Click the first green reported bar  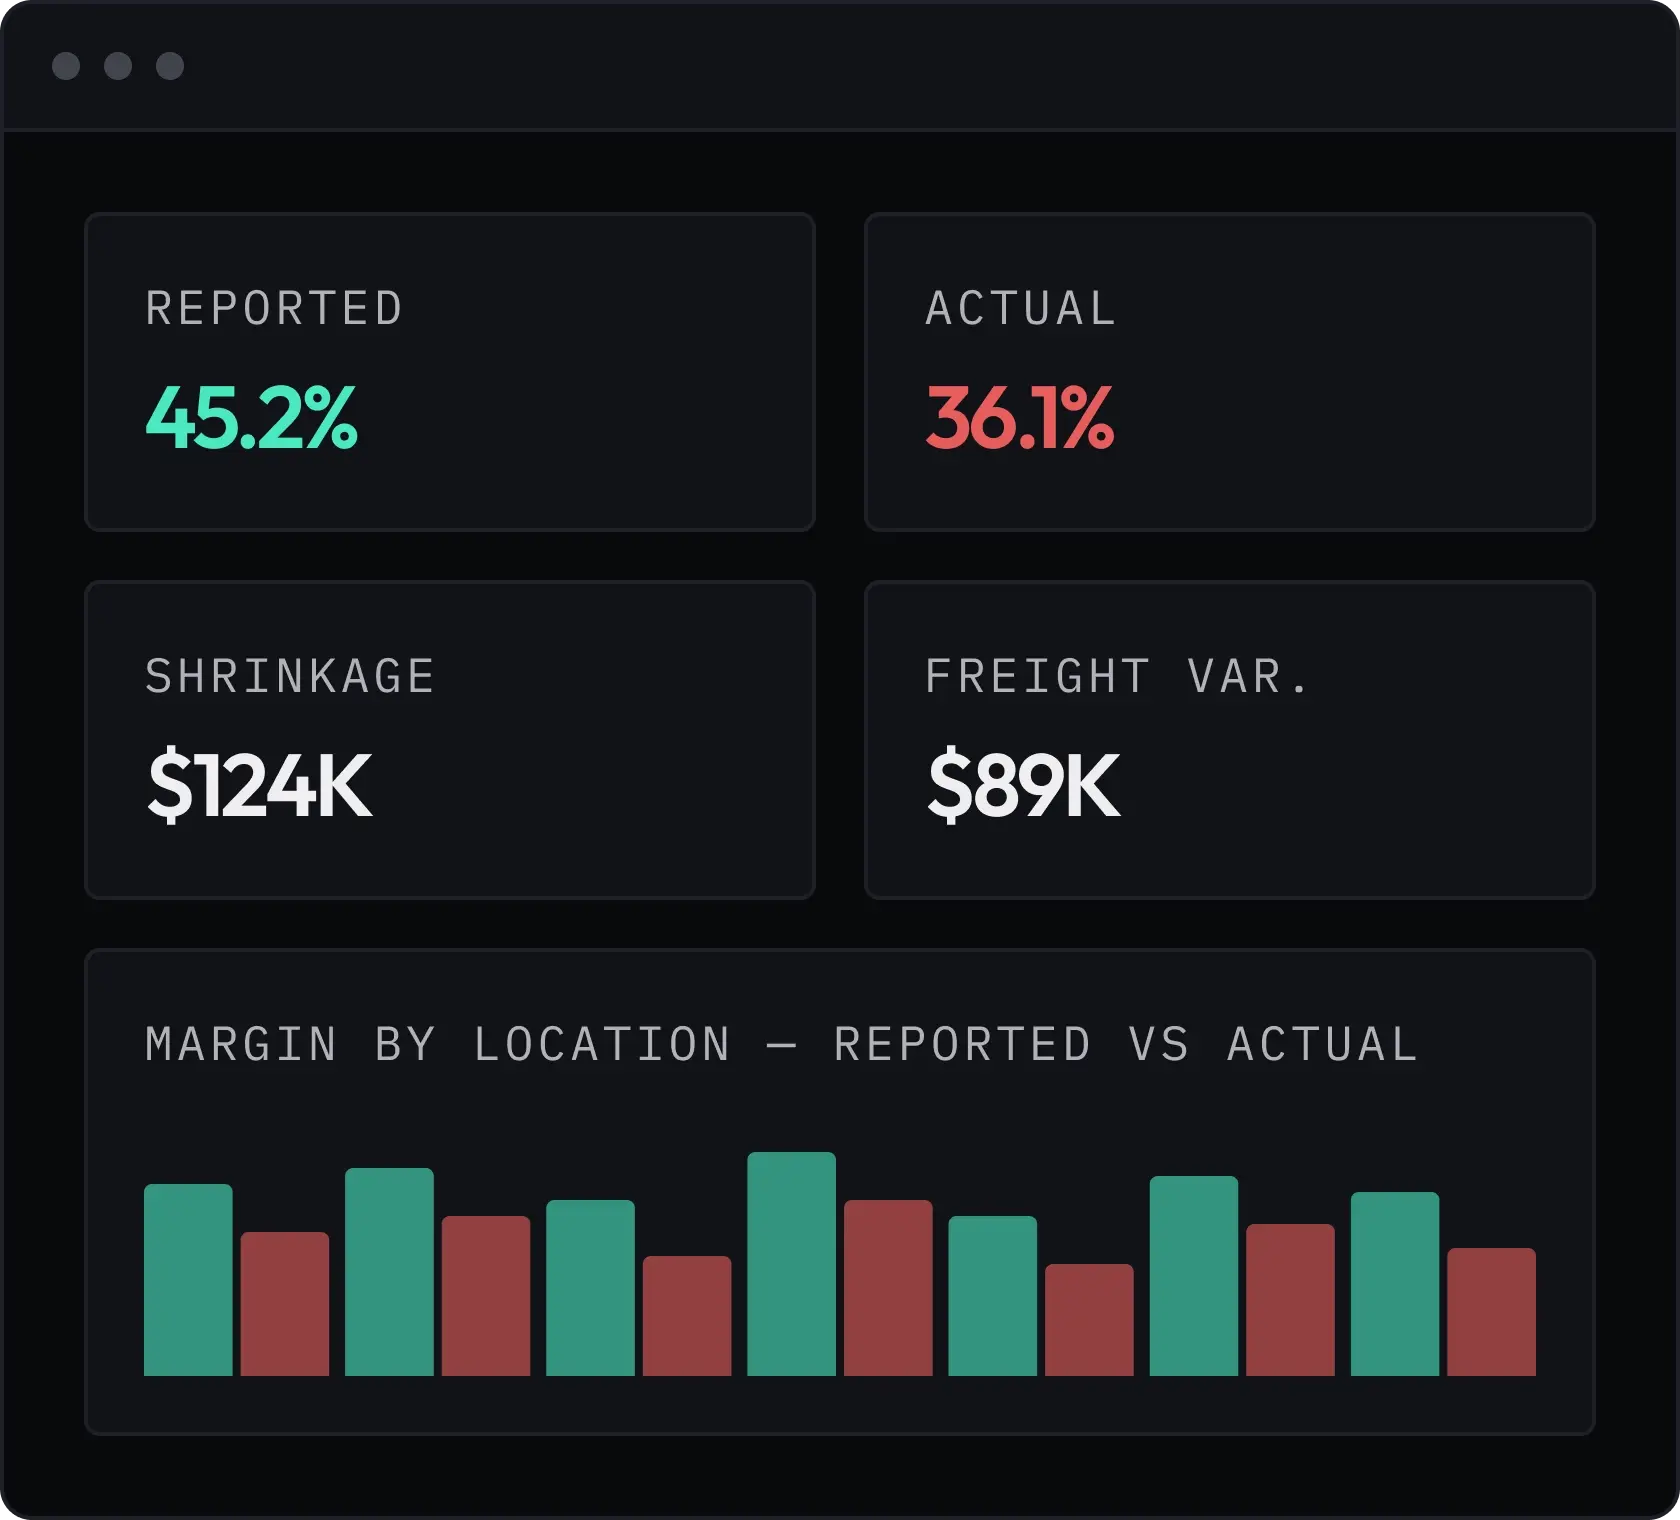coord(188,1280)
